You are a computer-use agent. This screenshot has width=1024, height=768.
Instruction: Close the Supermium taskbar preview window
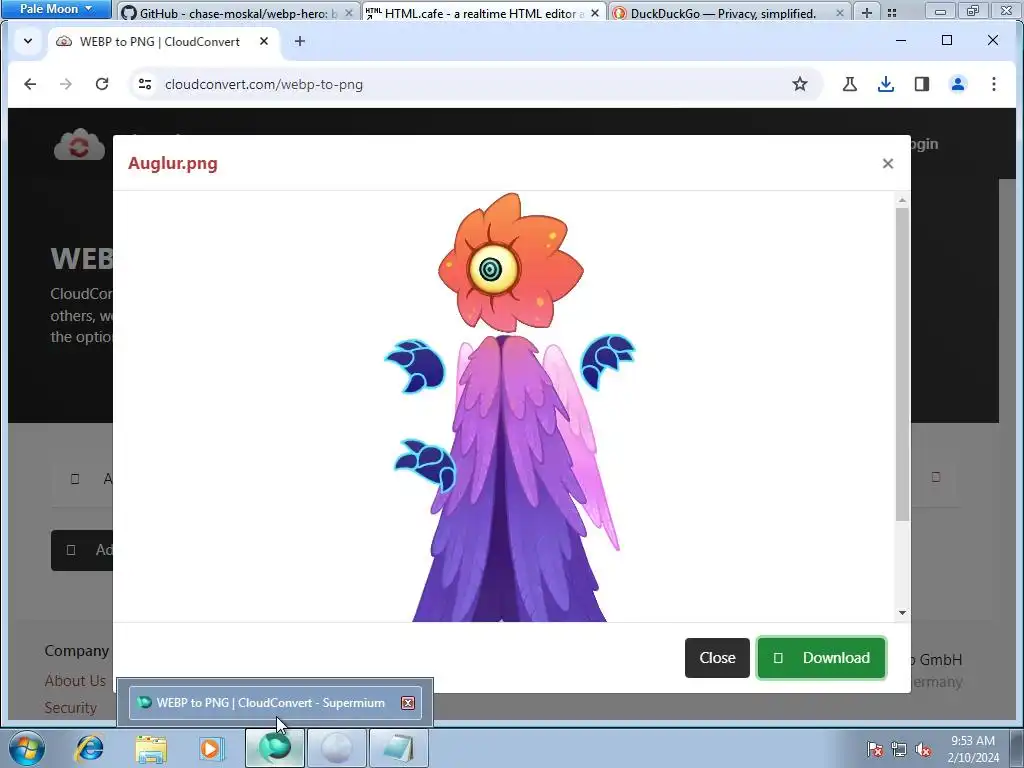pos(408,703)
